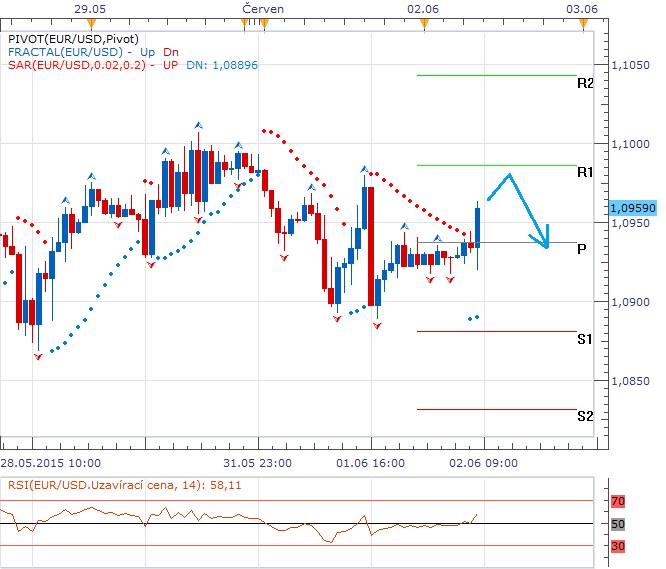Click the green R2 resistance line
Viewport: 666px width, 569px height.
click(495, 75)
